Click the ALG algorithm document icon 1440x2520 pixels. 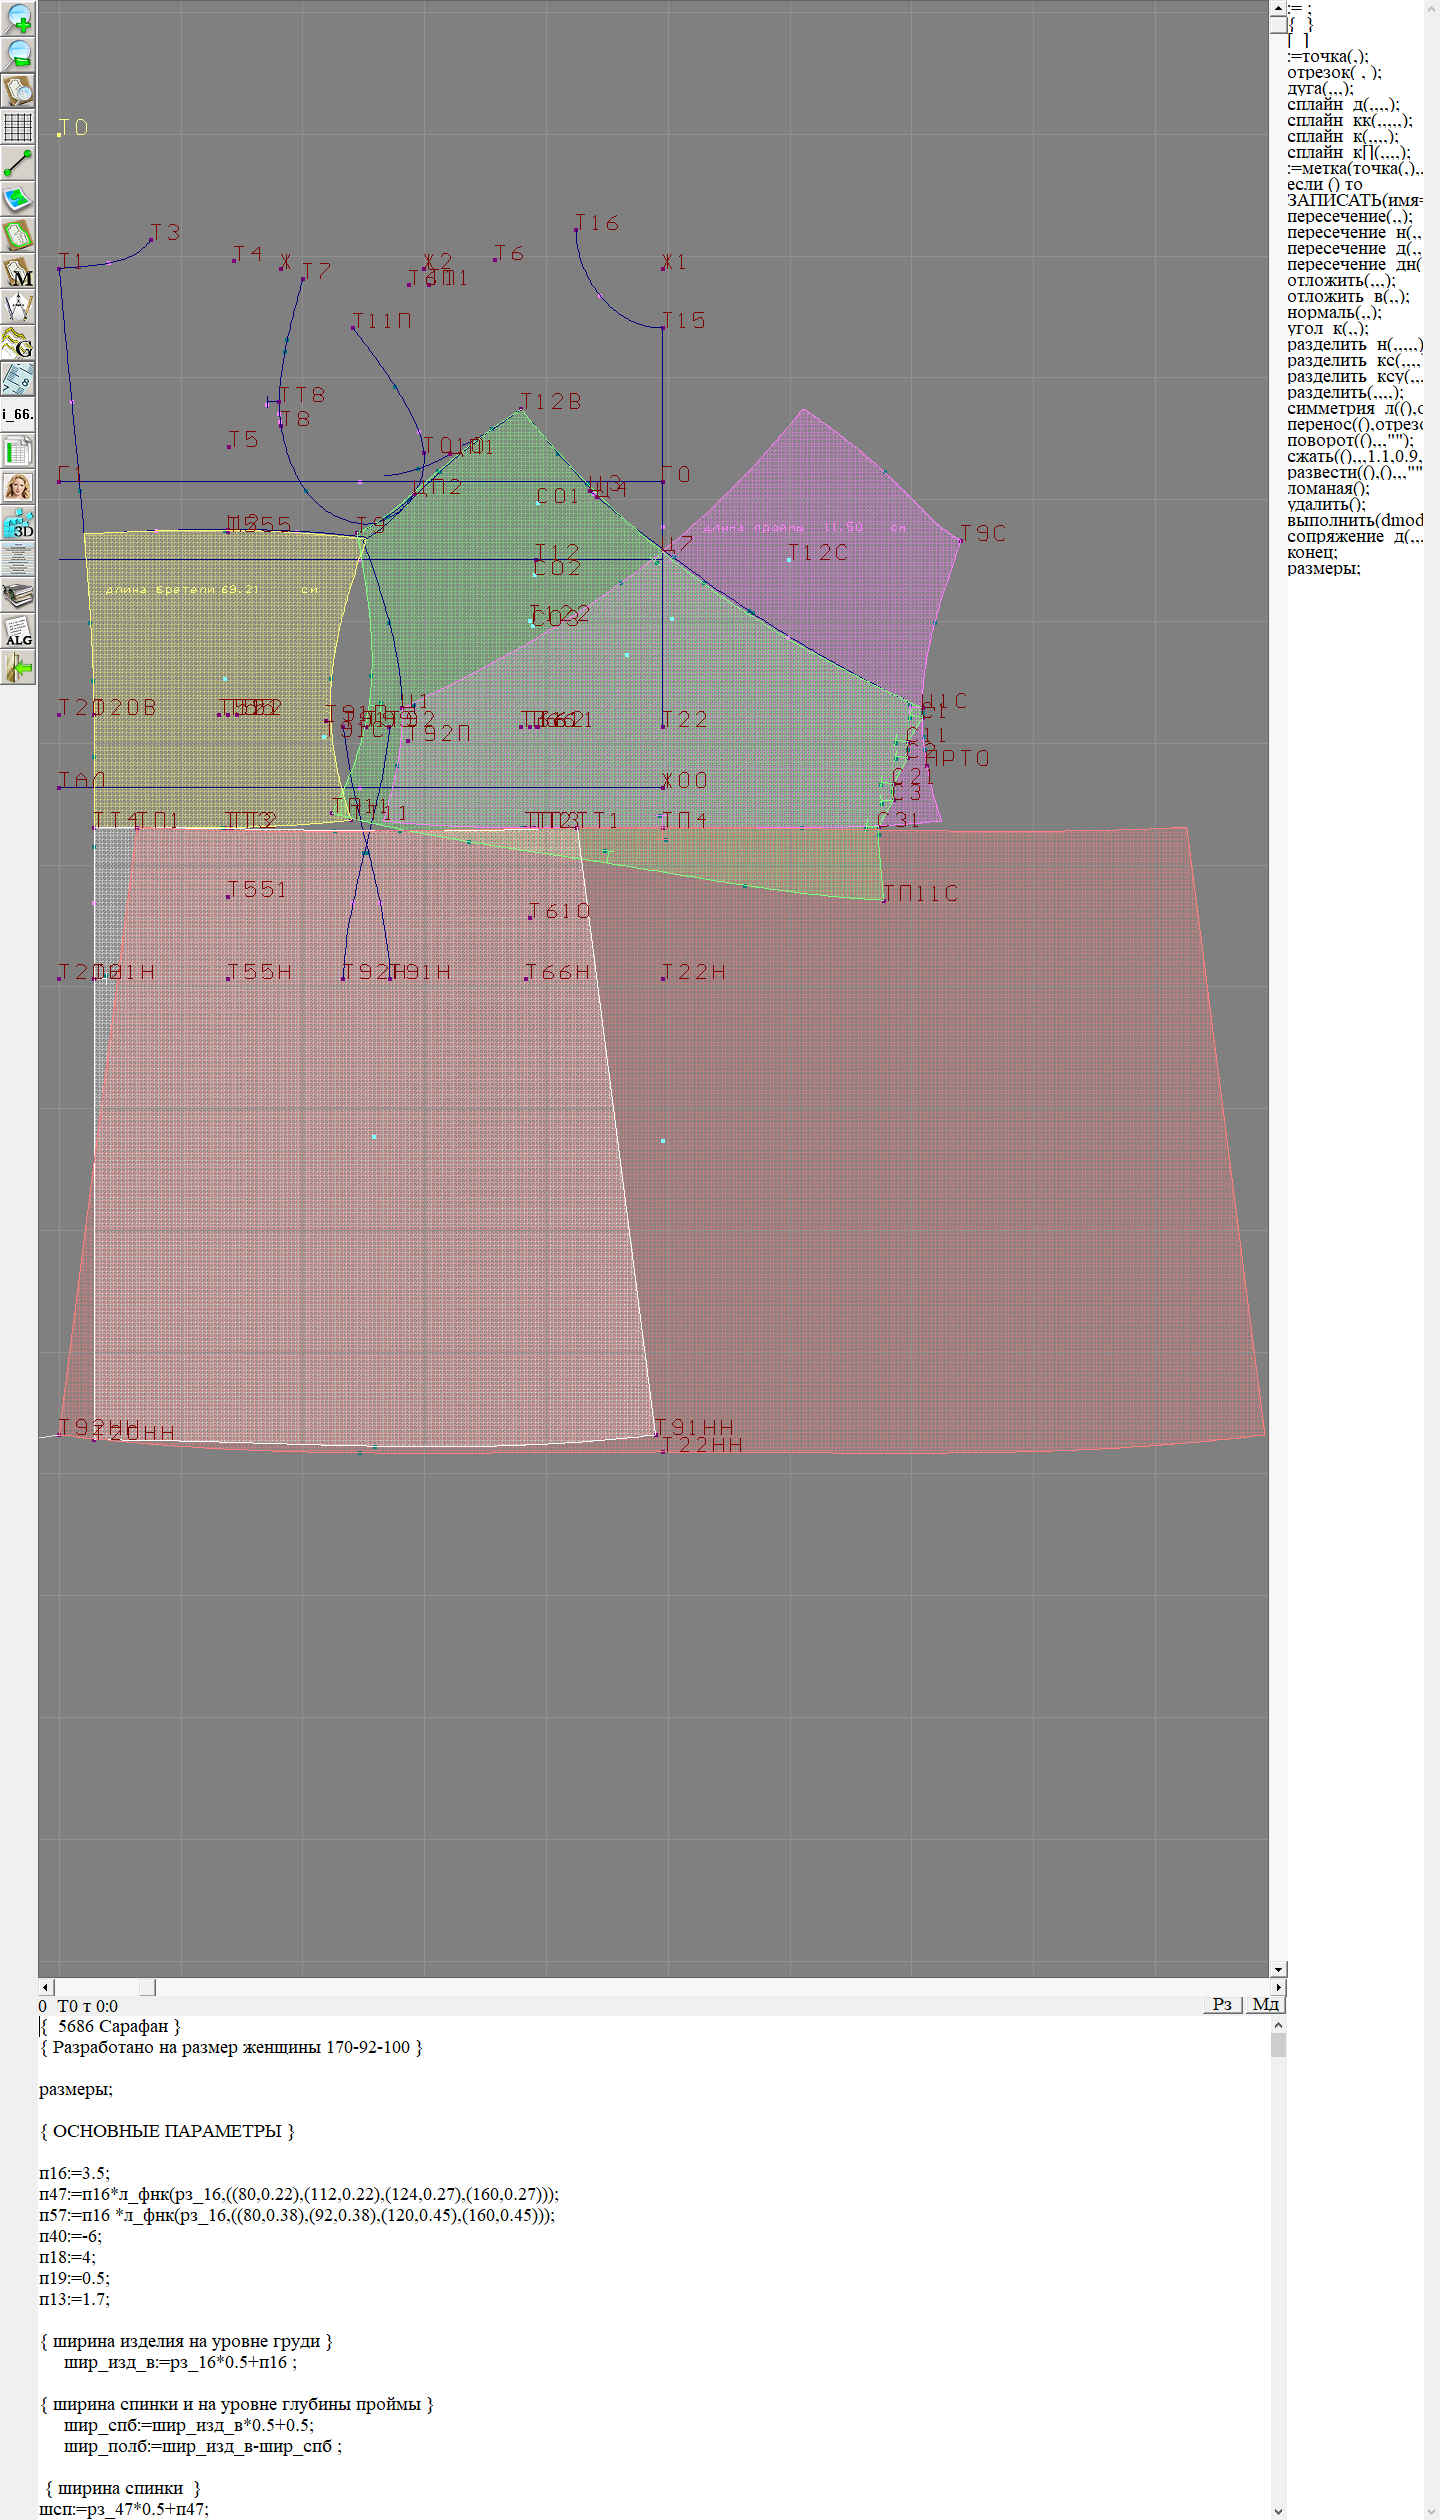click(x=18, y=631)
